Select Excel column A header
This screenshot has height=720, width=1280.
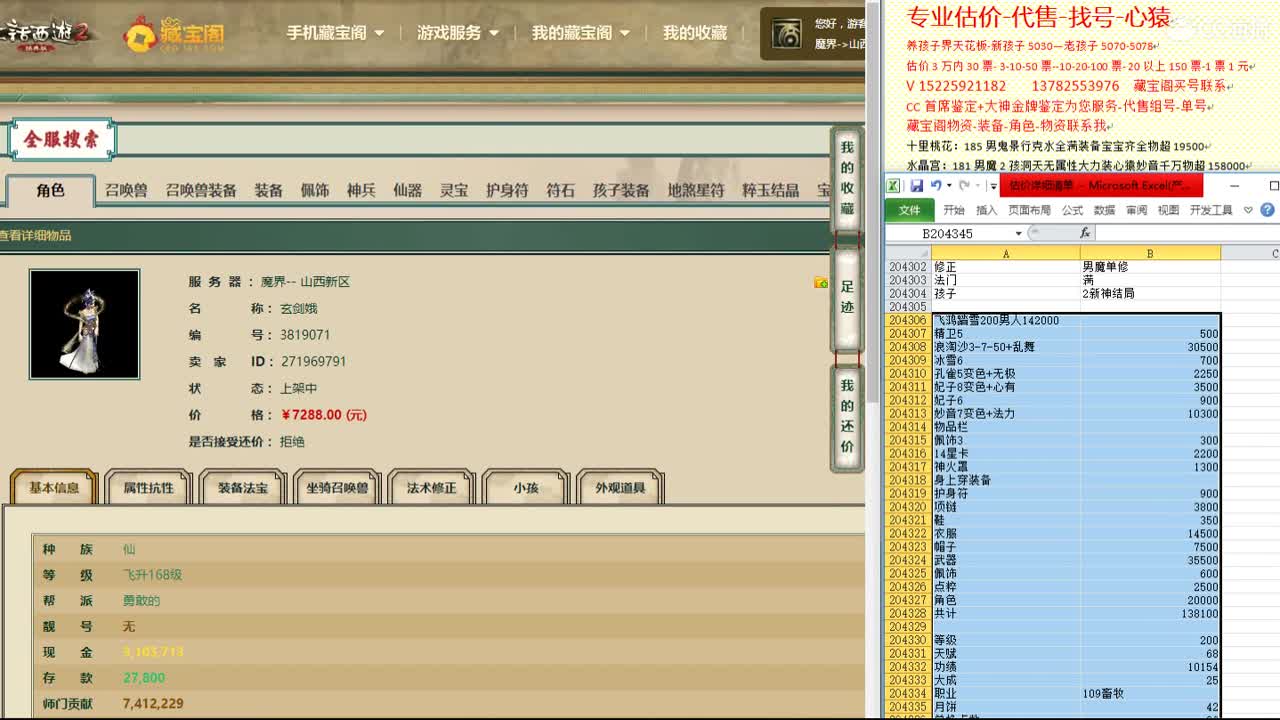point(1006,254)
